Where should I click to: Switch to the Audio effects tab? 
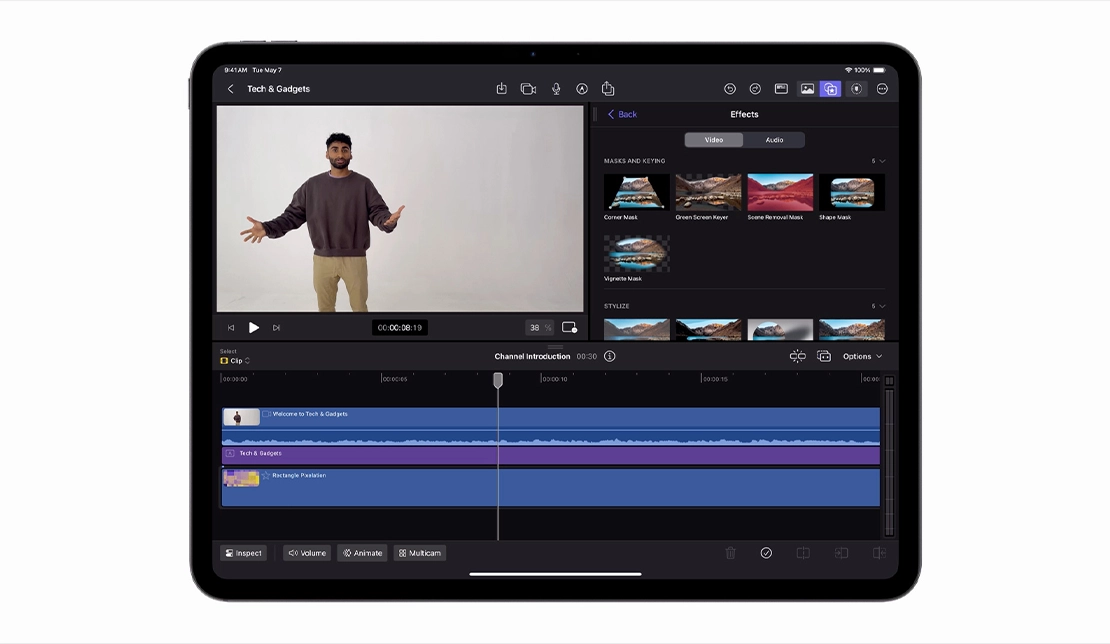pos(774,140)
